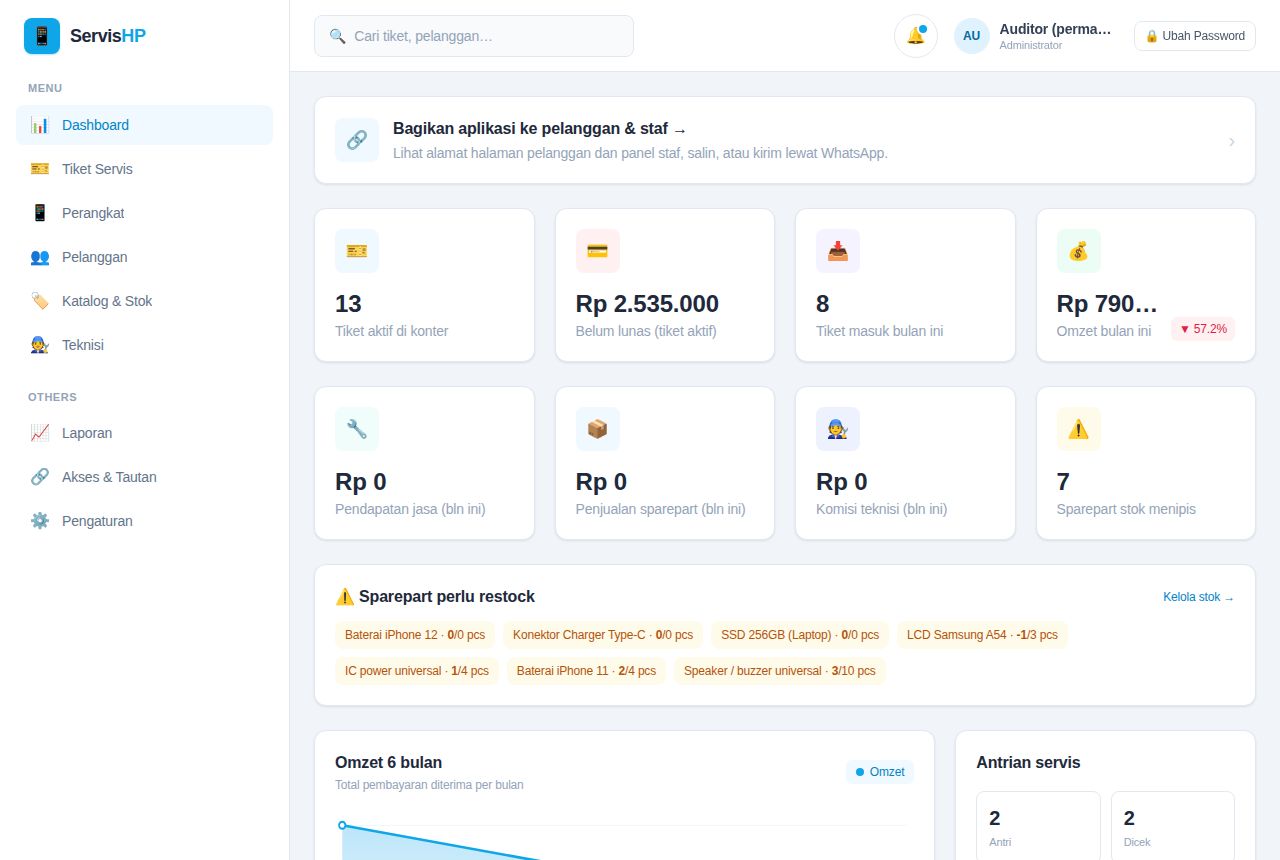Click credit card icon on Belum lunas card
Screen dimensions: 1280x860
click(598, 251)
